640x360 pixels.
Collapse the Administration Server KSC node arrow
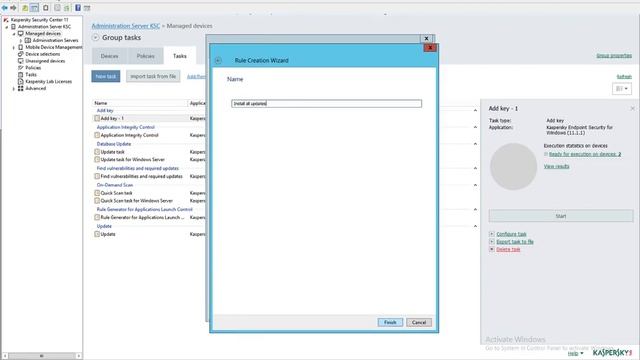(x=7, y=27)
